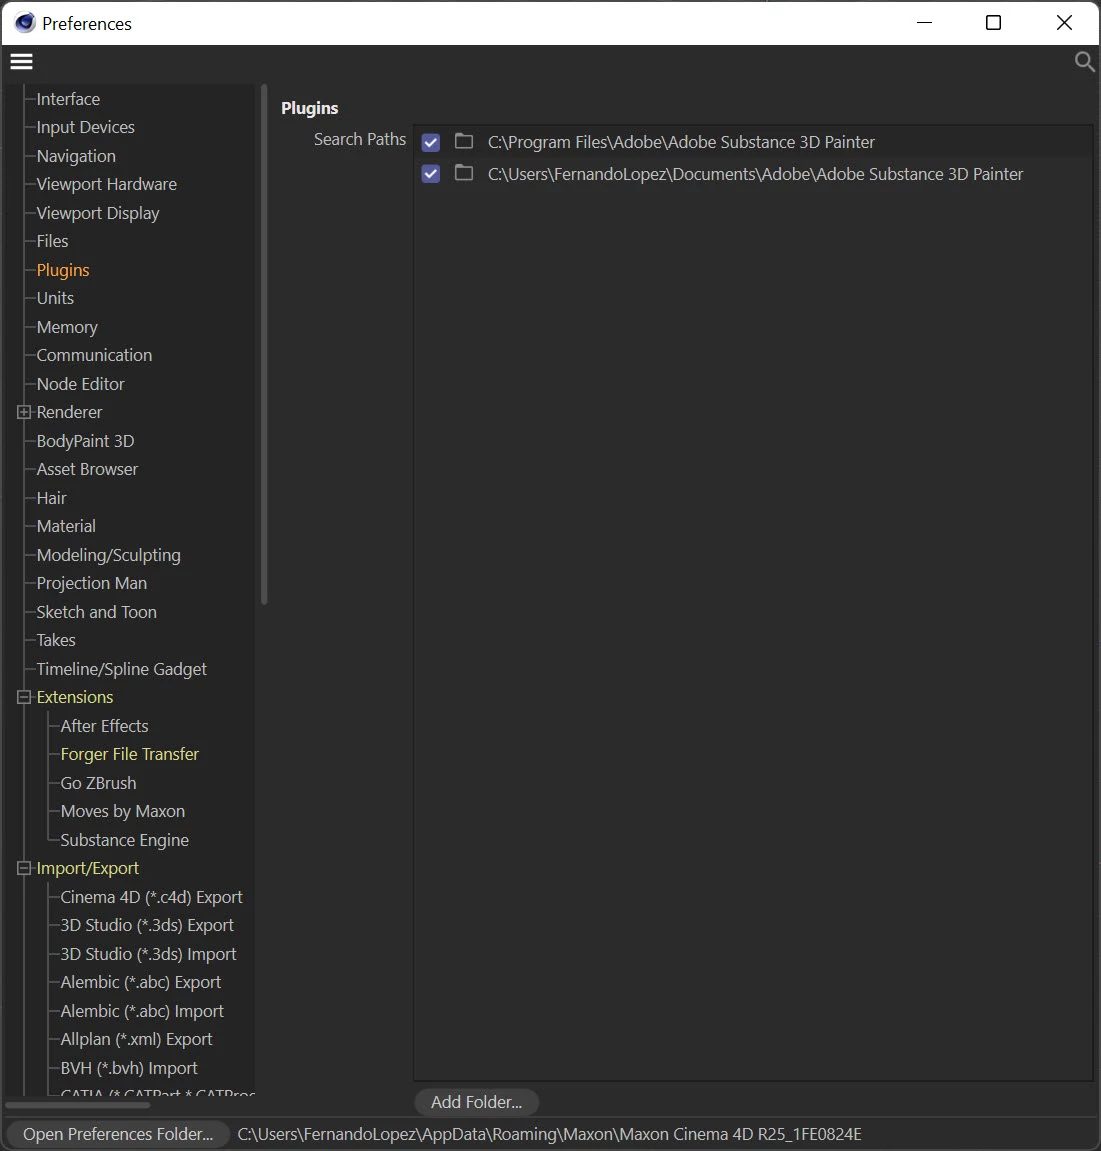Select Moves by Maxon
Screen dimensions: 1101x1151
(x=123, y=812)
